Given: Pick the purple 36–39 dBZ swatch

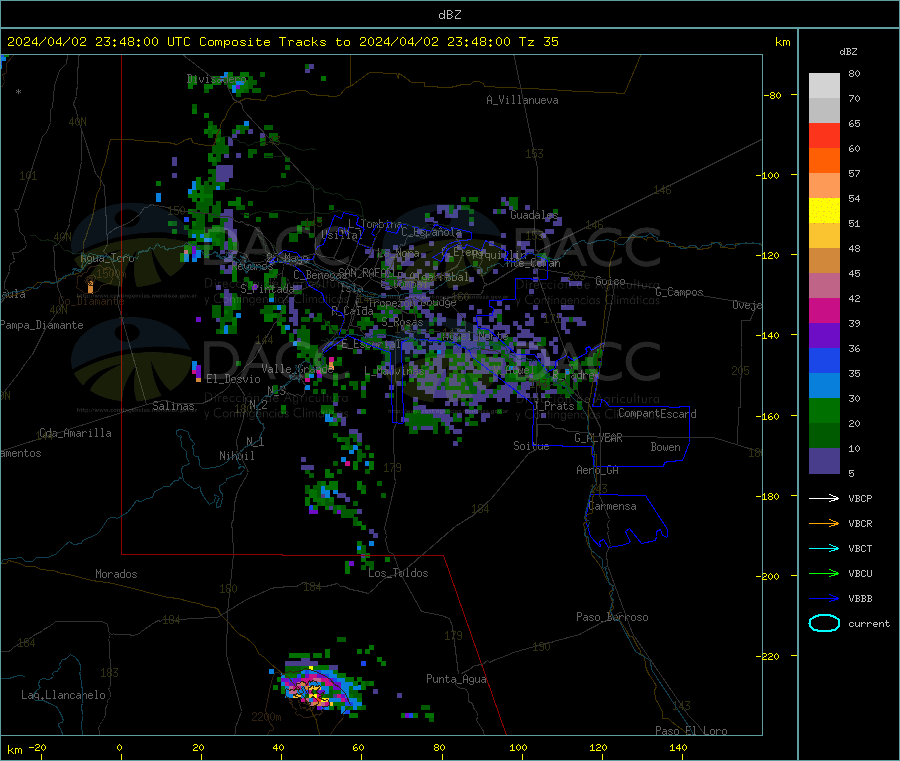Looking at the screenshot, I should (824, 336).
